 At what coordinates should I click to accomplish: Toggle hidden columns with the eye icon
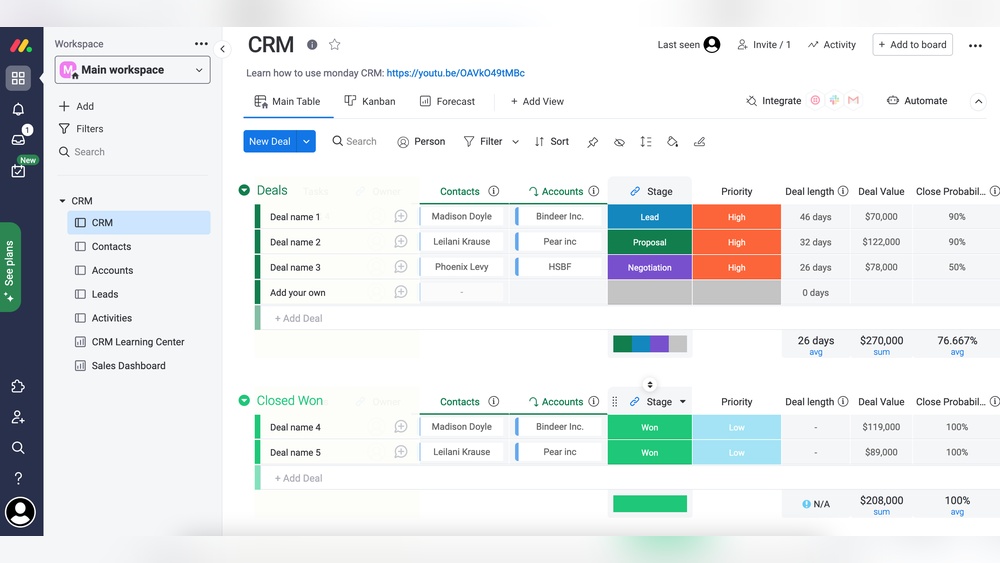(619, 142)
